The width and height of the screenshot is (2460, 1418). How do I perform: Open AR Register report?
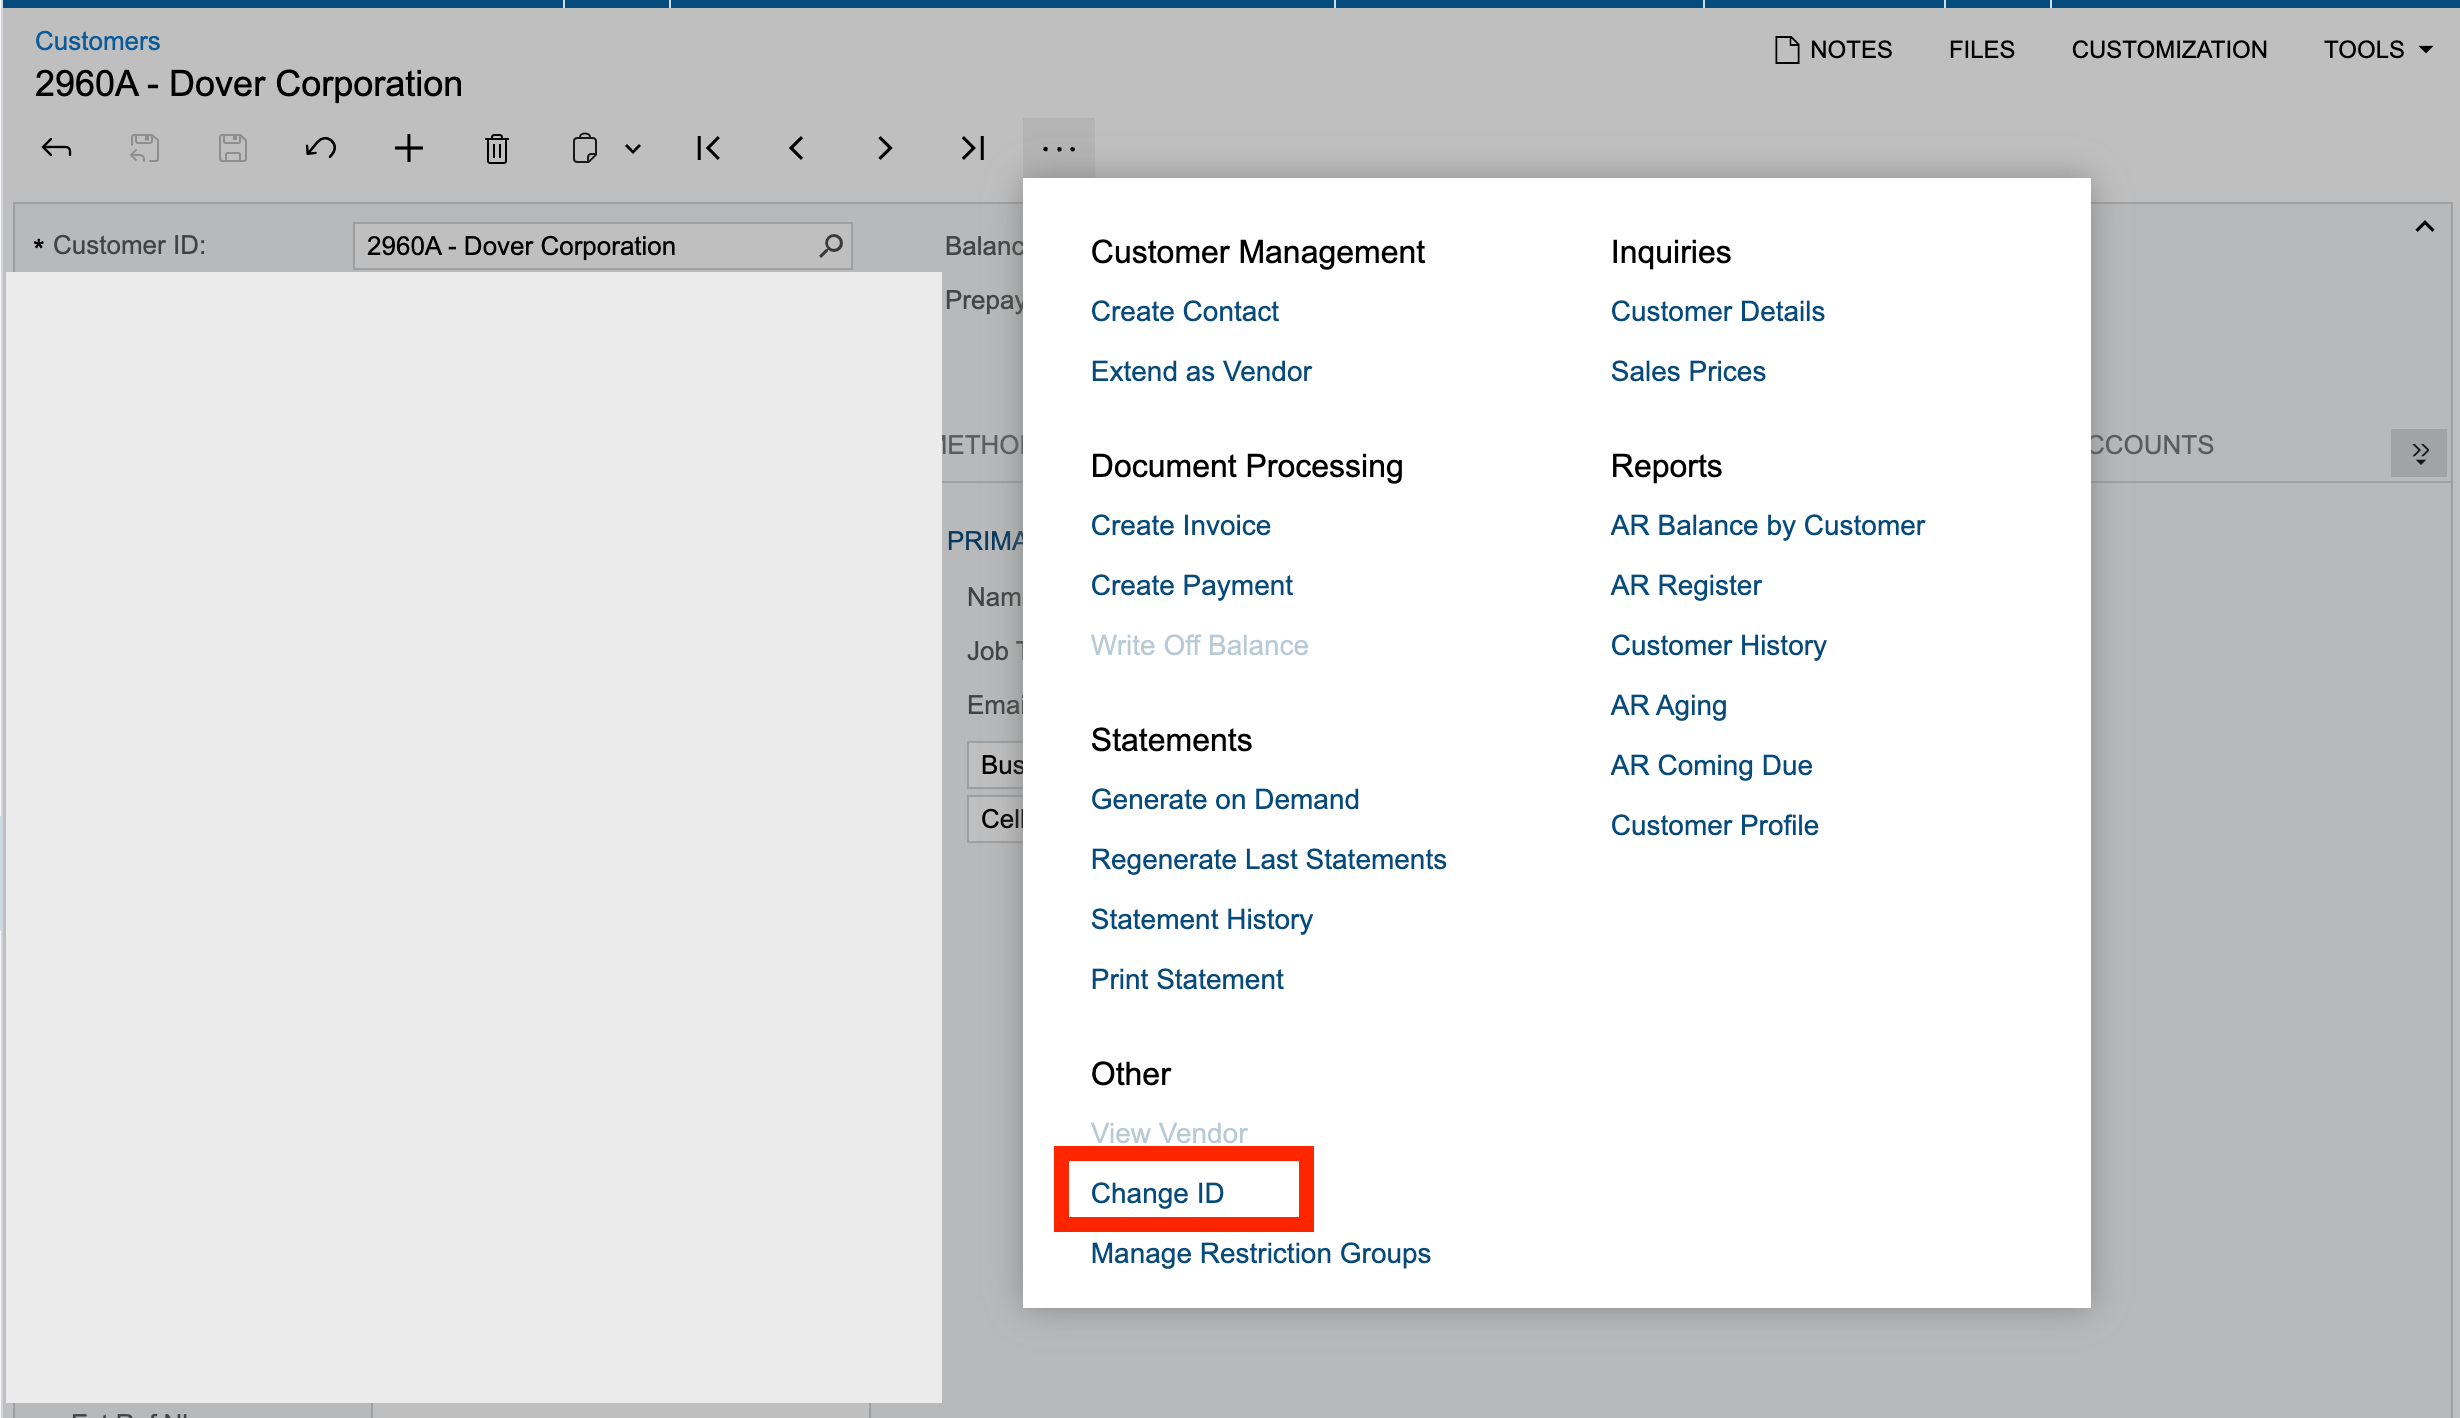[x=1686, y=585]
